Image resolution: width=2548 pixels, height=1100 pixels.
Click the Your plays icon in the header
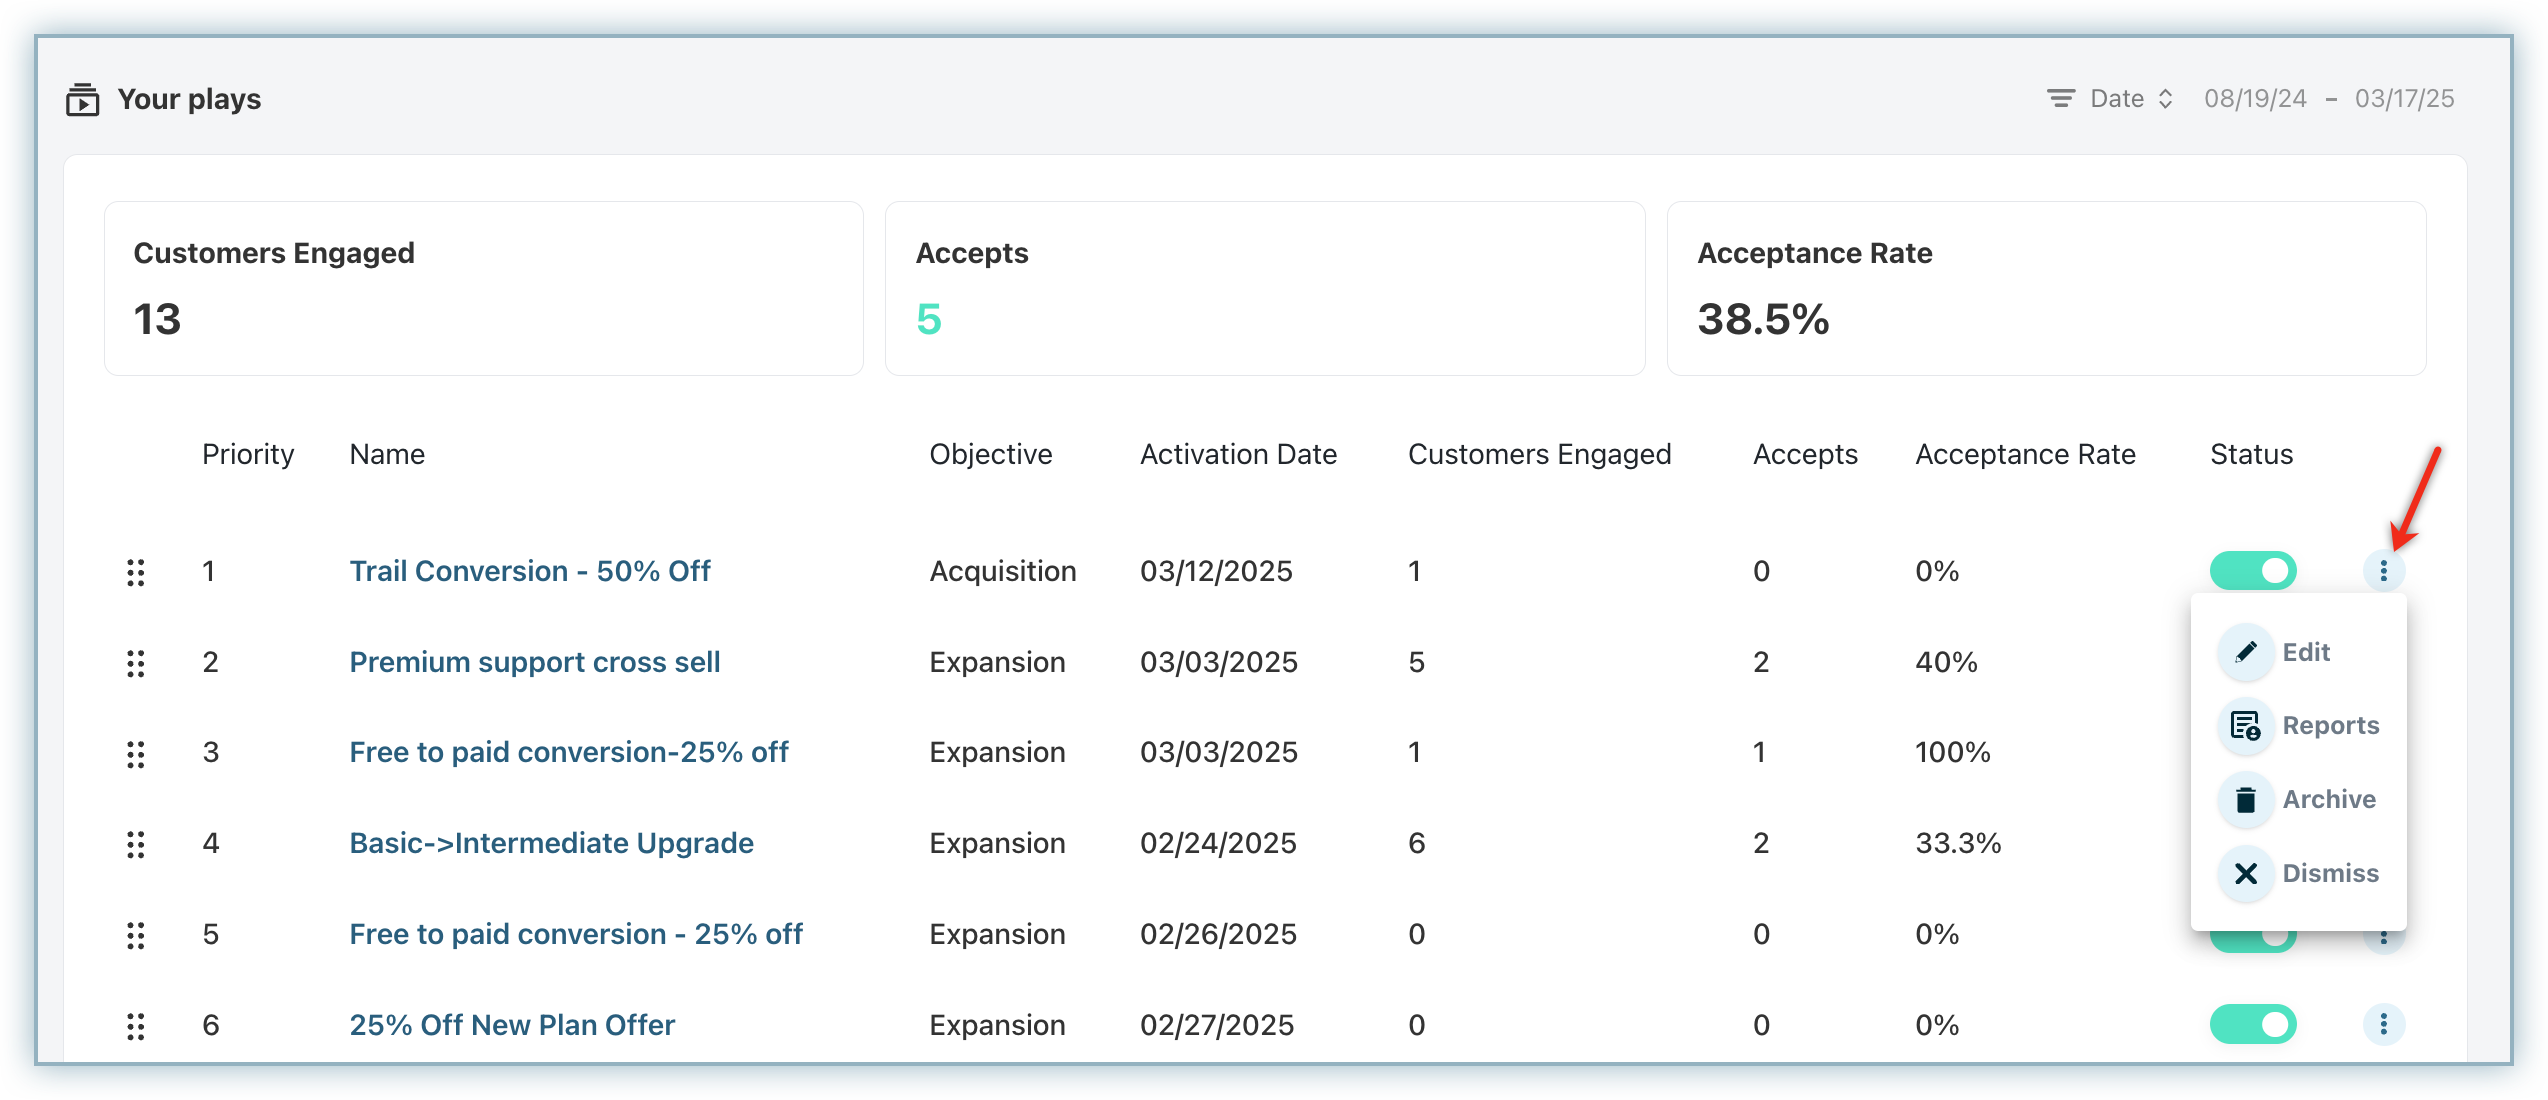click(82, 100)
